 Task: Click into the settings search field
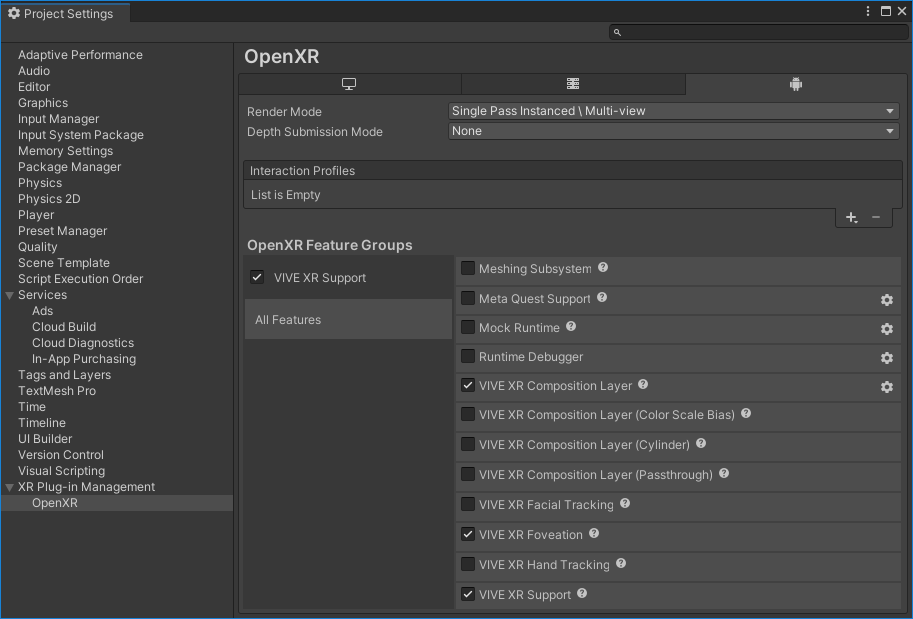click(x=759, y=33)
